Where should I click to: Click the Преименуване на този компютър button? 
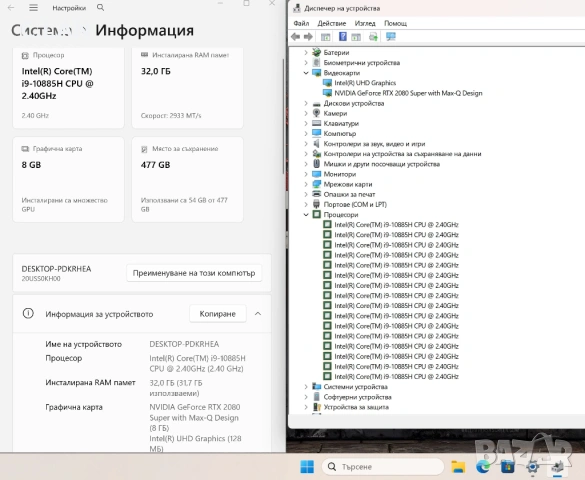[194, 273]
